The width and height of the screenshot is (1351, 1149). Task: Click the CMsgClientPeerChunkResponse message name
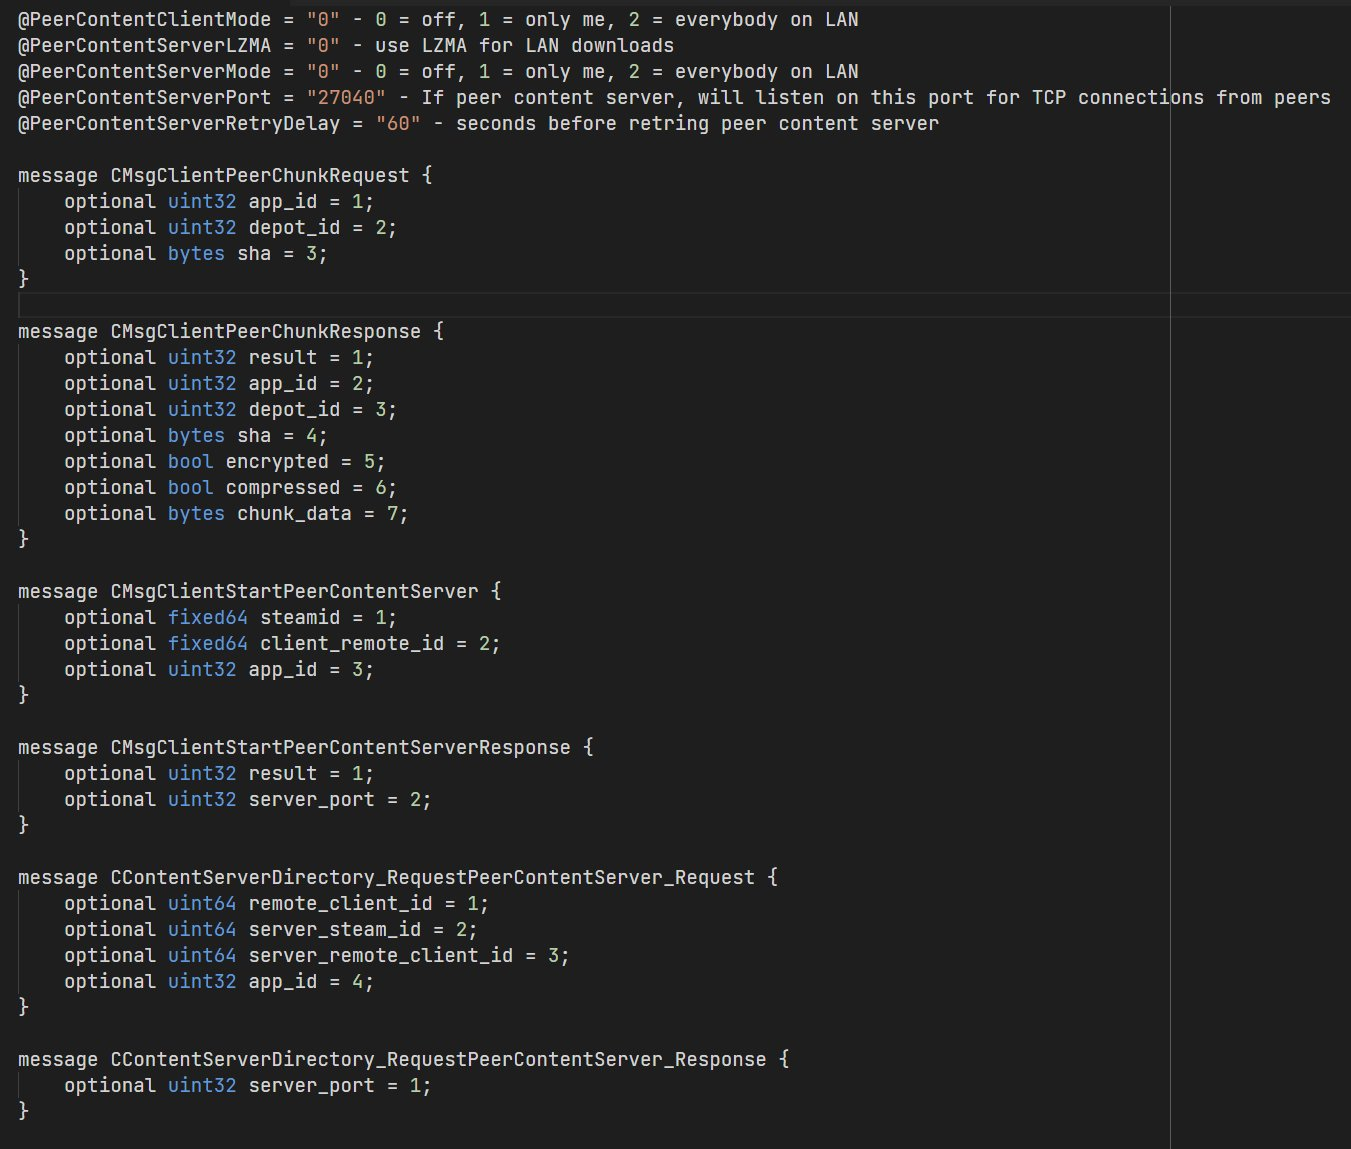pos(265,331)
